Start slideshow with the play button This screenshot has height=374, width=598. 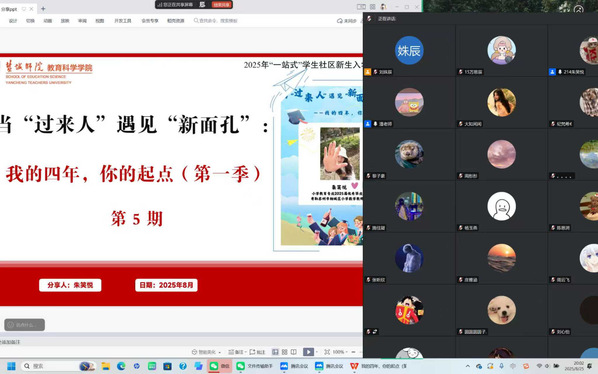[308, 352]
